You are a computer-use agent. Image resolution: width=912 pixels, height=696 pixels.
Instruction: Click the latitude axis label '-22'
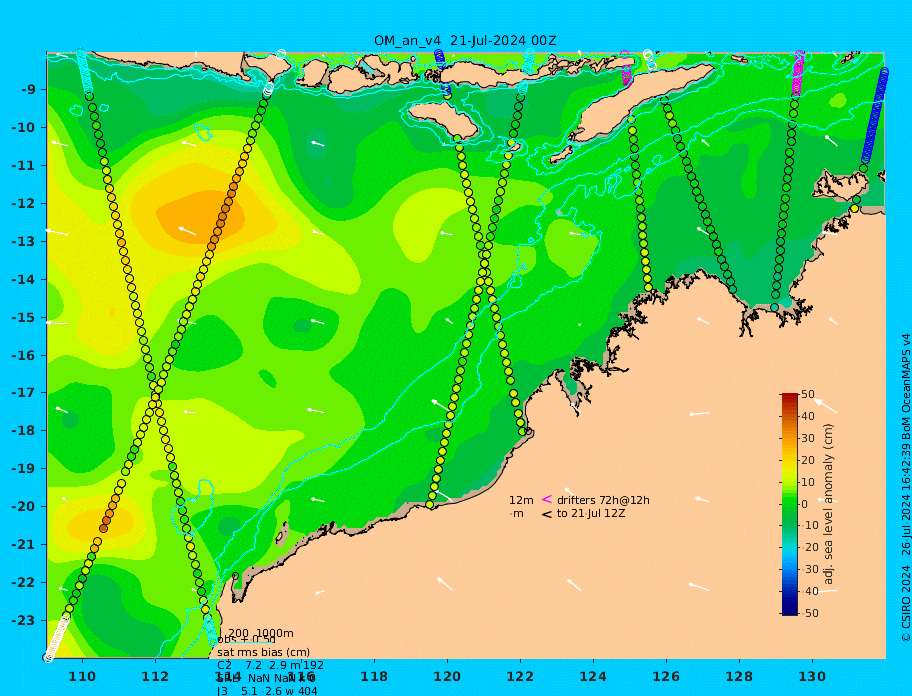coord(24,583)
